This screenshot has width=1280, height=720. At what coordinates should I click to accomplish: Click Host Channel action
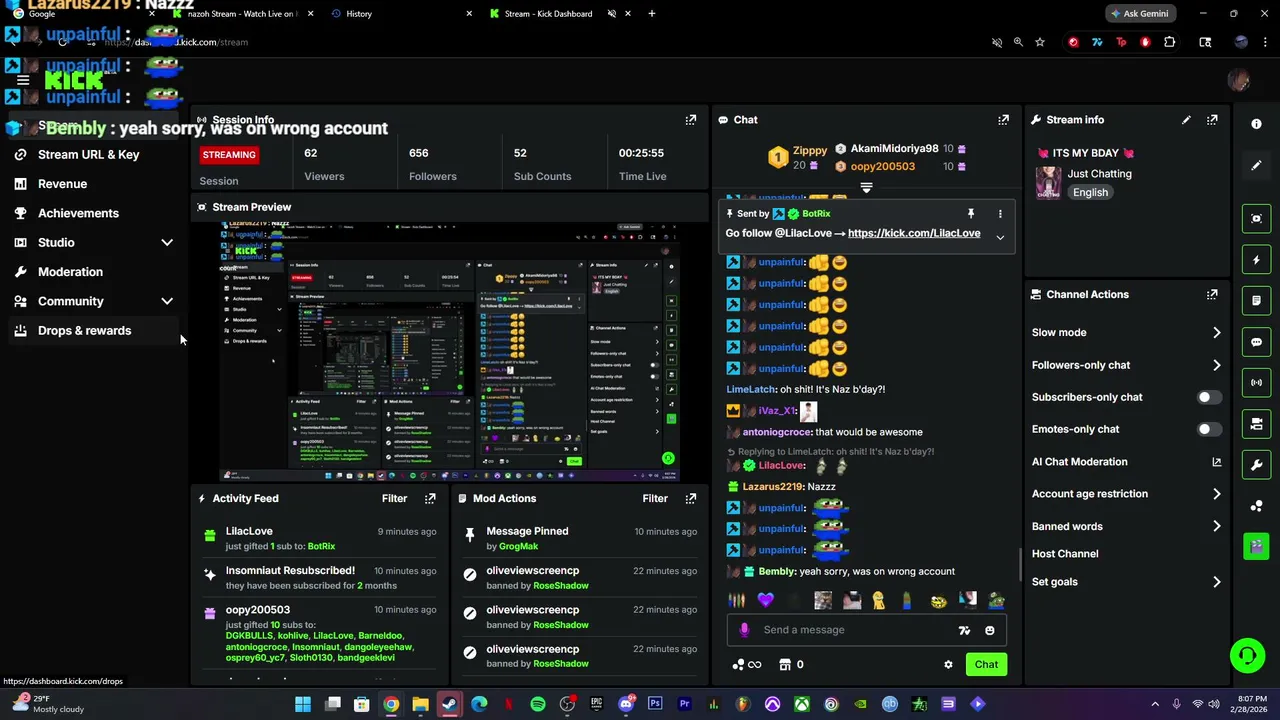[1065, 554]
